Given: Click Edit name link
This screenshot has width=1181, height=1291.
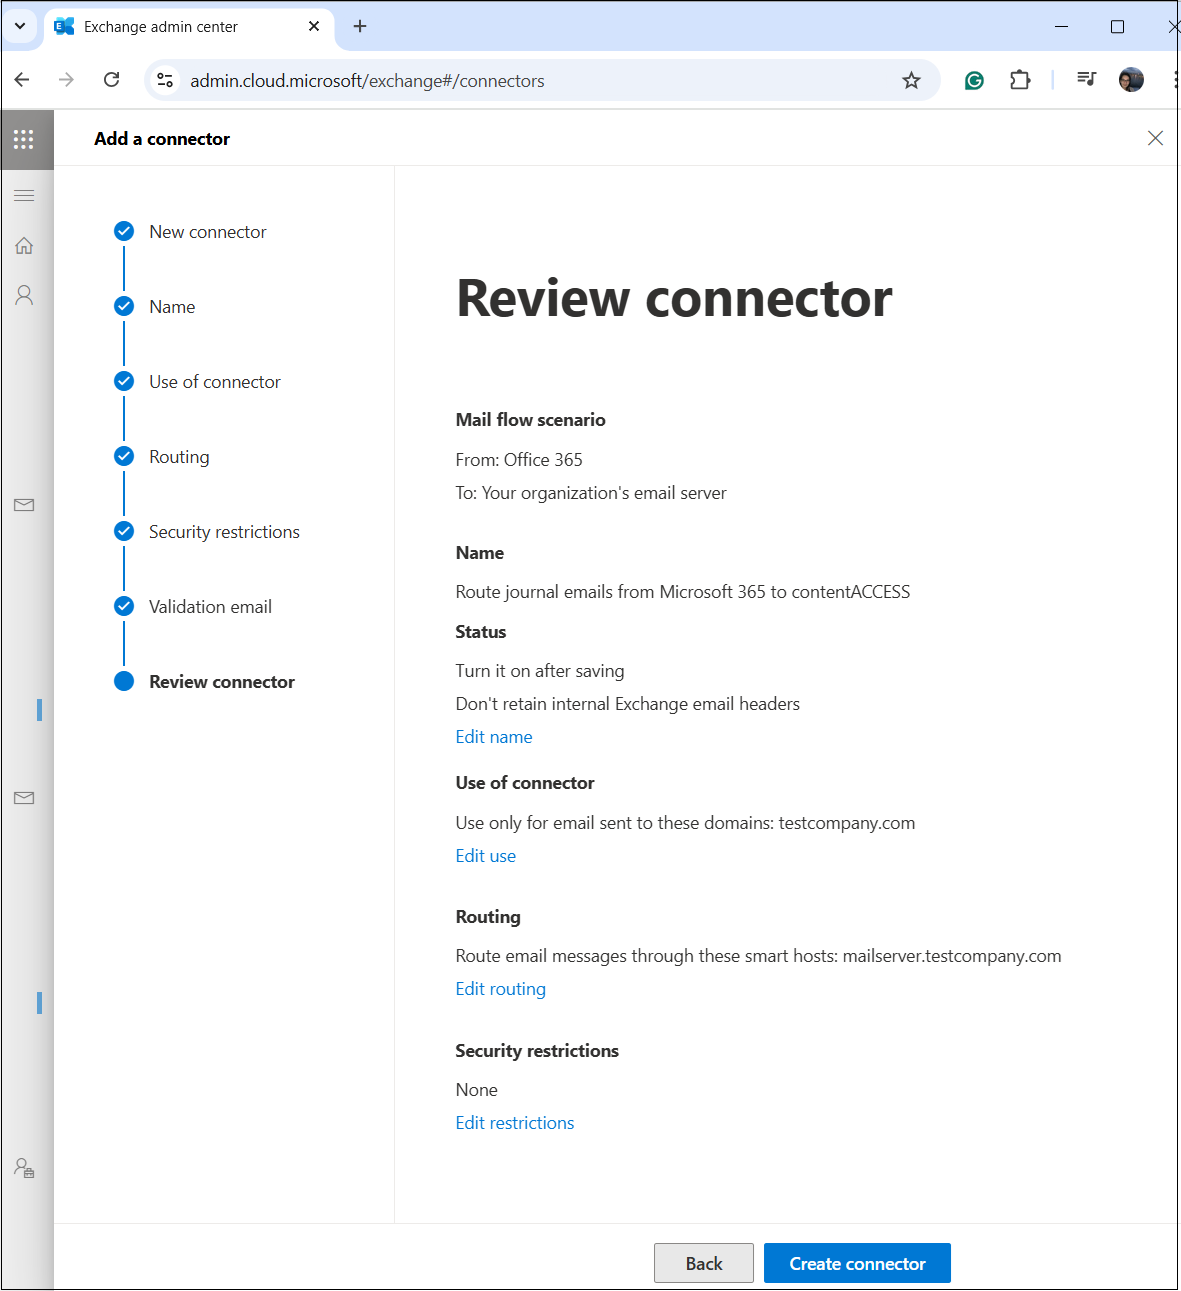Looking at the screenshot, I should pos(494,737).
